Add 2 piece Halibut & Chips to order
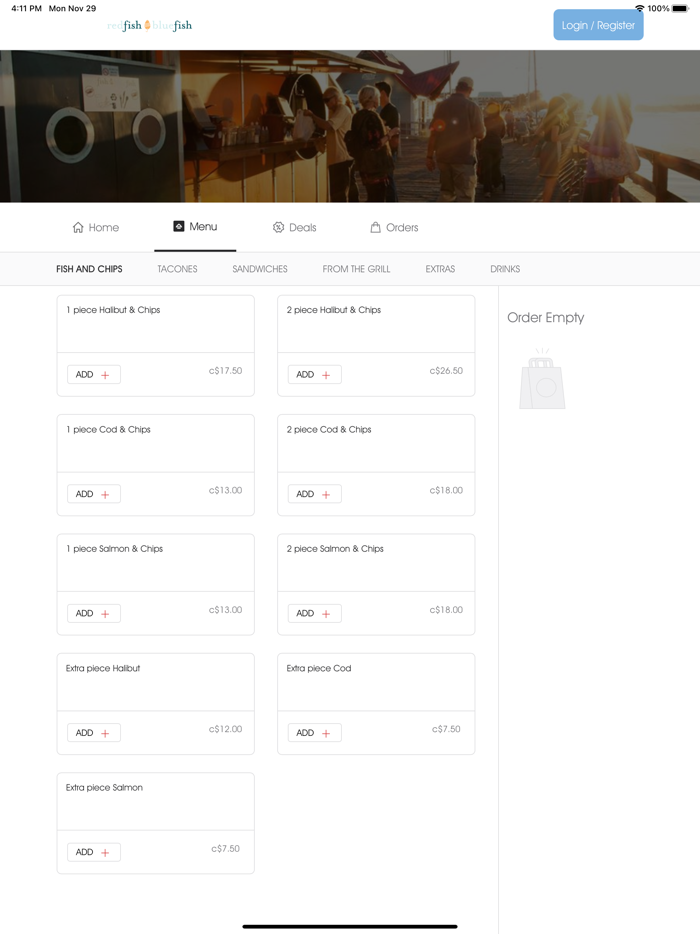Screen dimensions: 700x934 point(315,375)
